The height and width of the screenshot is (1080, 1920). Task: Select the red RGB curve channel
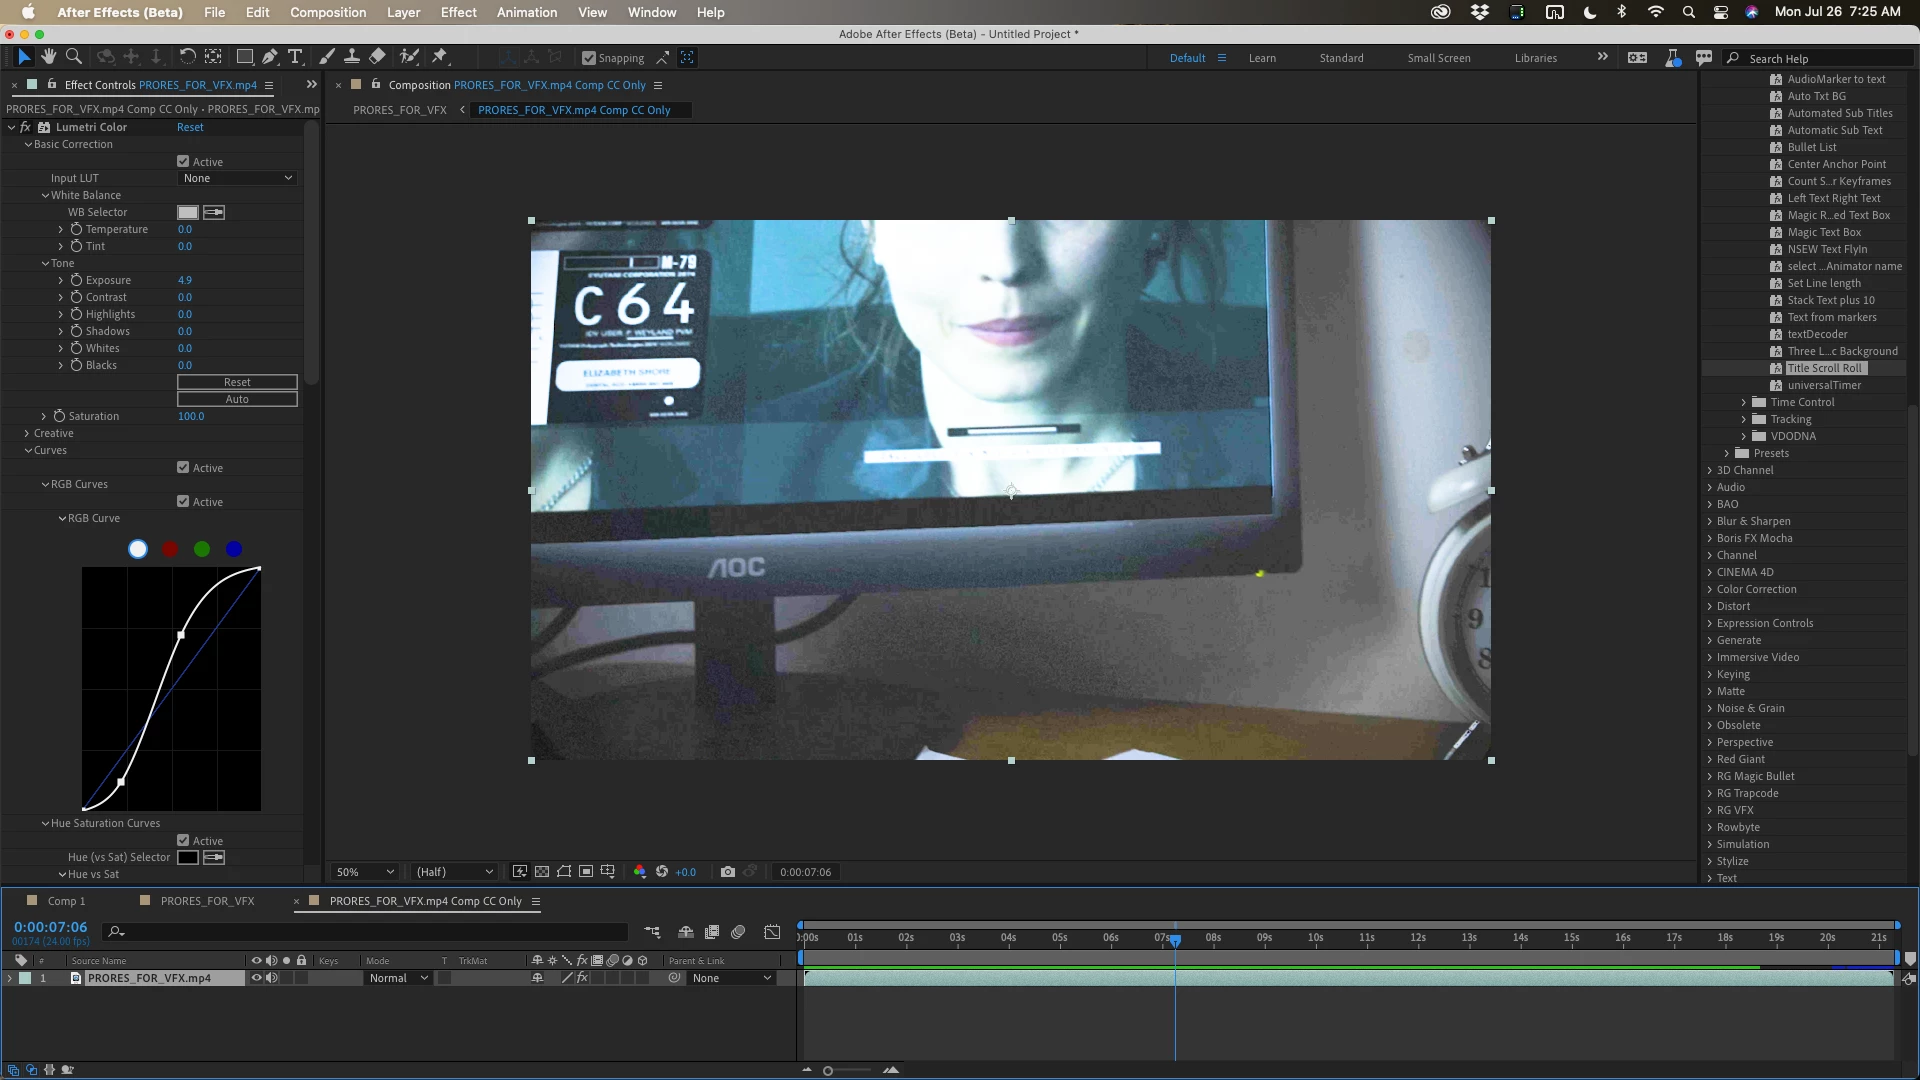pos(170,549)
